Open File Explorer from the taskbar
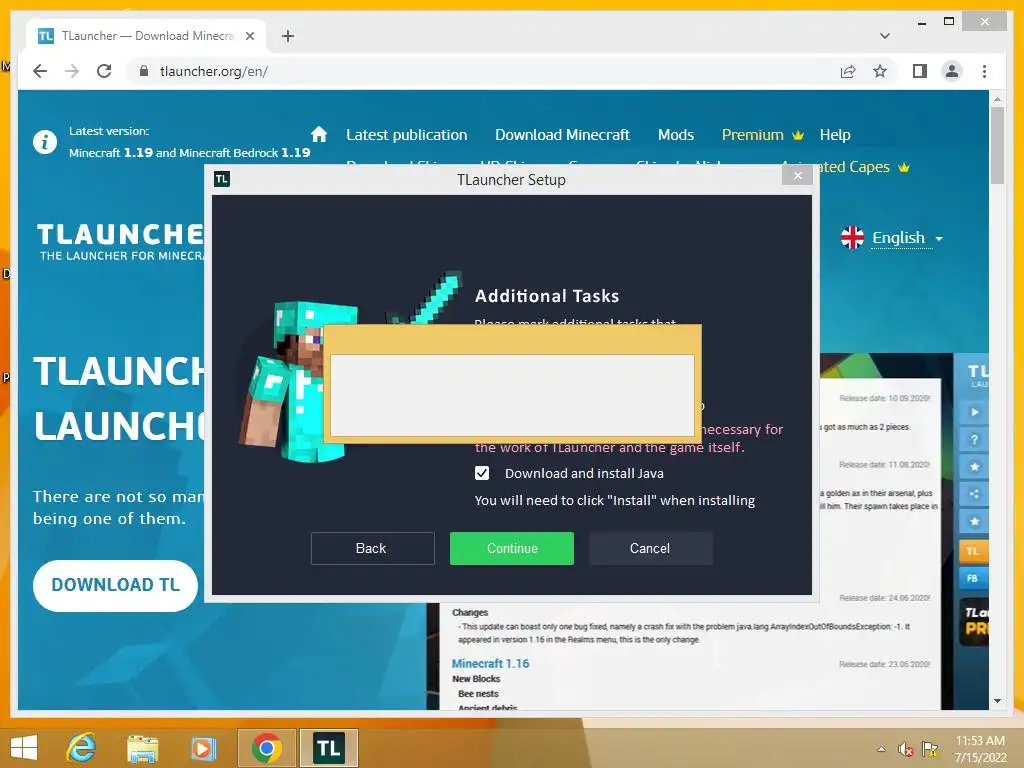 point(142,748)
